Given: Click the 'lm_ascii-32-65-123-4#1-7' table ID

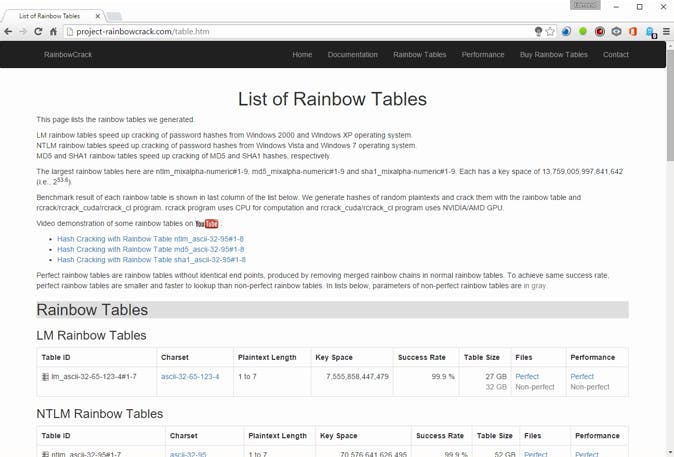Looking at the screenshot, I should (x=94, y=377).
